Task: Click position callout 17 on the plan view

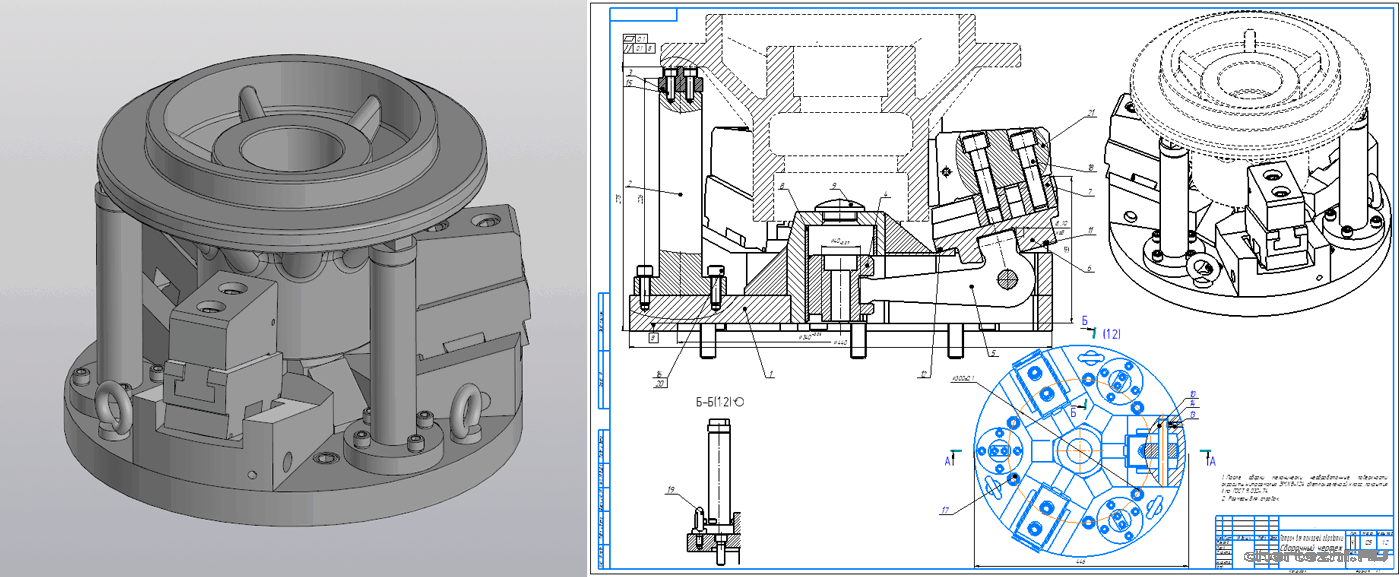Action: coord(944,509)
